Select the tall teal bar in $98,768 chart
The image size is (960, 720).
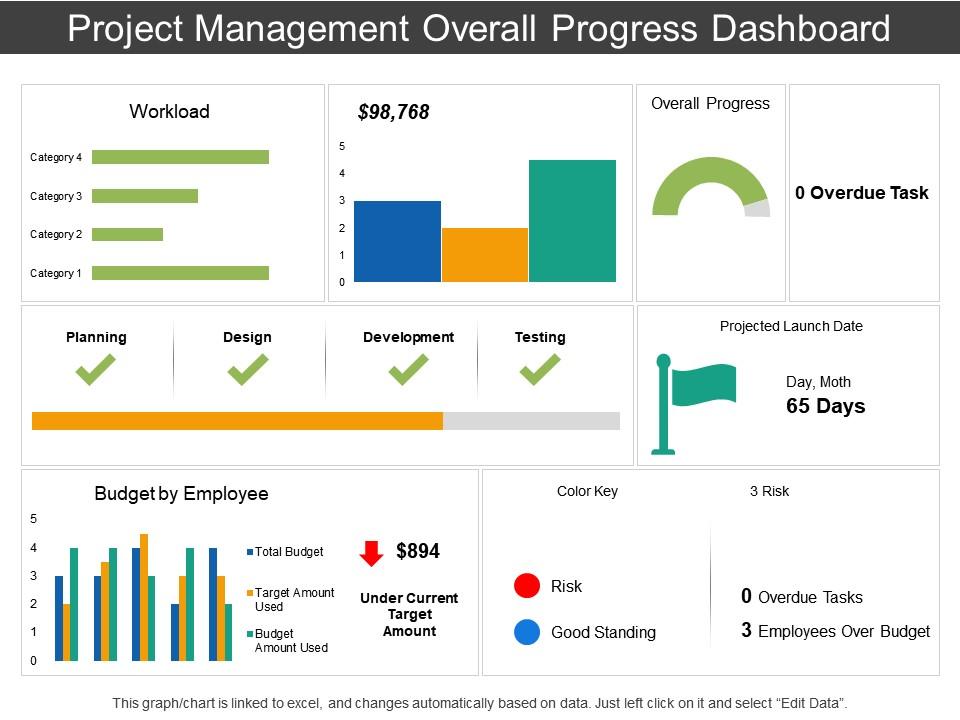pos(572,221)
